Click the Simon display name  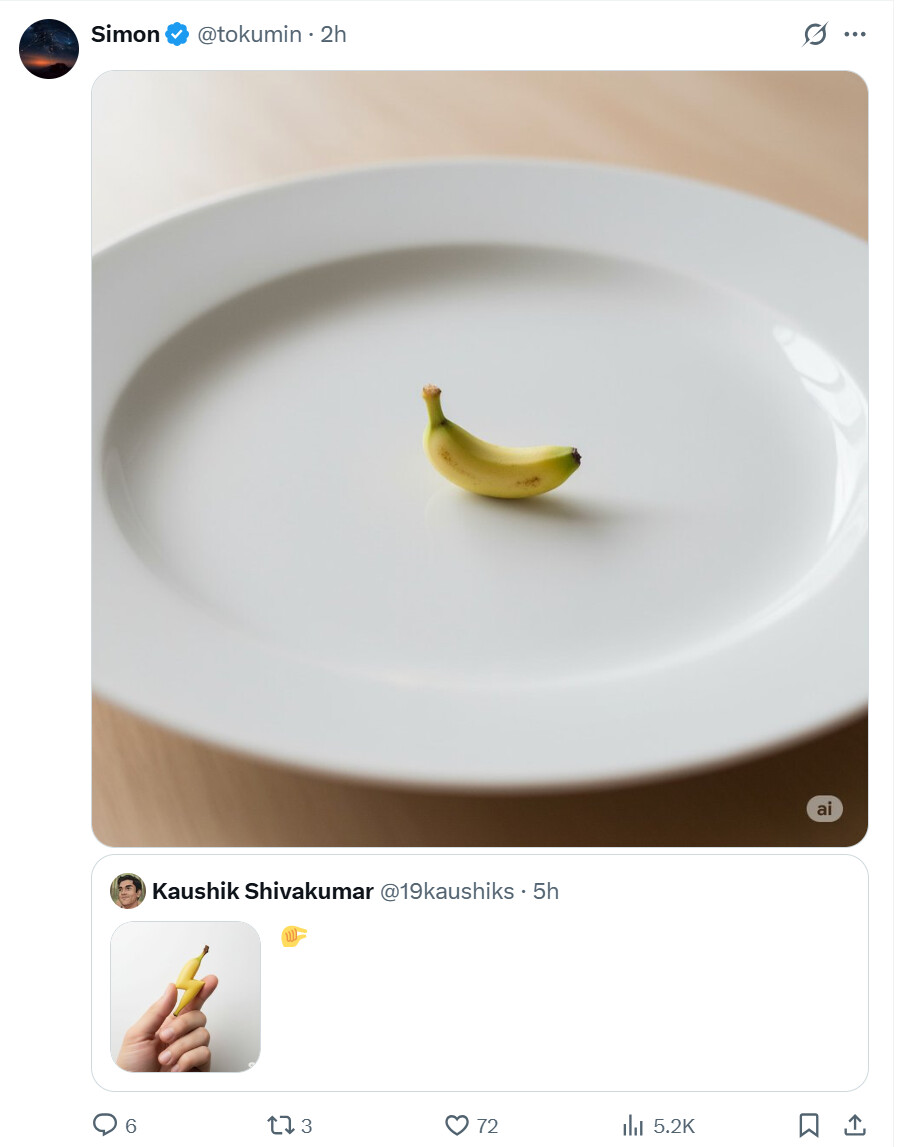pos(125,34)
